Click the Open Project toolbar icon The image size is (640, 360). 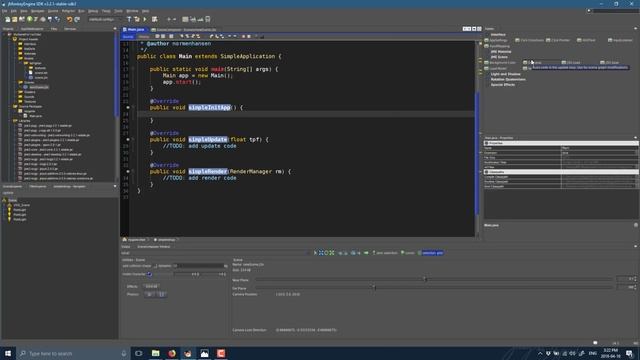pyautogui.click(x=22, y=19)
